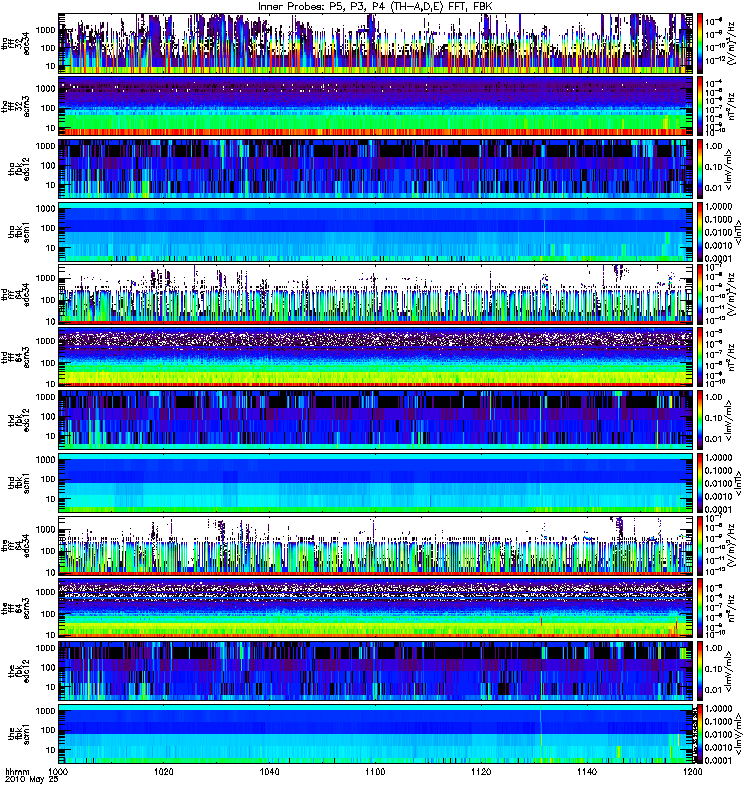Viewport: 750px width, 800px height.
Task: Click the 1120 time tick label
Action: coord(481,771)
